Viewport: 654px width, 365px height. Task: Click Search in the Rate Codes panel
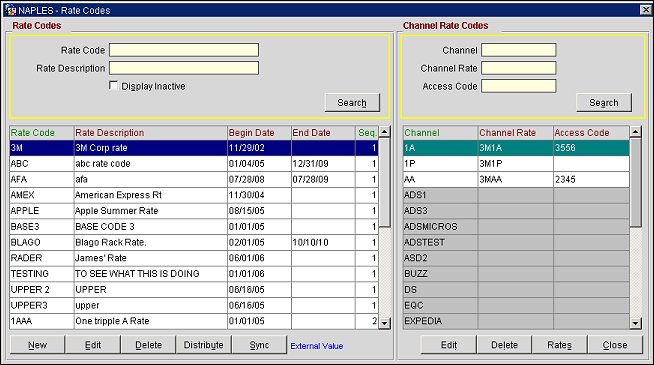point(352,103)
